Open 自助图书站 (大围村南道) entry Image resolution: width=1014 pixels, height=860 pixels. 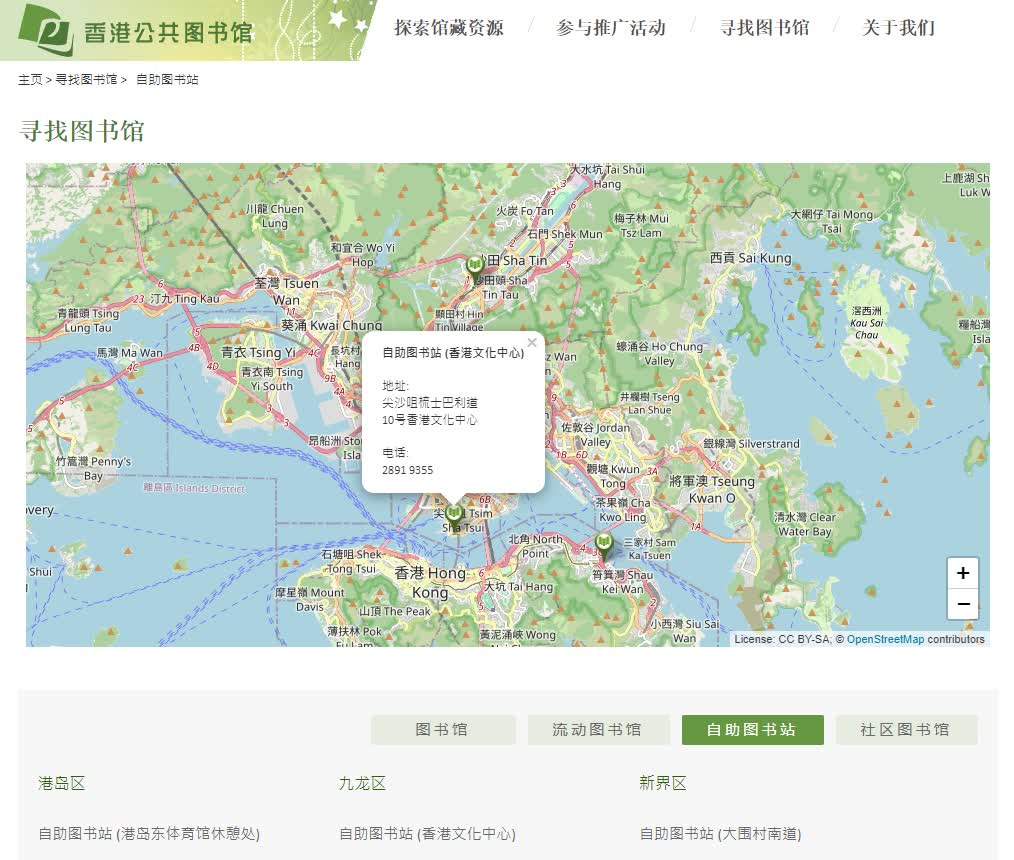pos(720,833)
